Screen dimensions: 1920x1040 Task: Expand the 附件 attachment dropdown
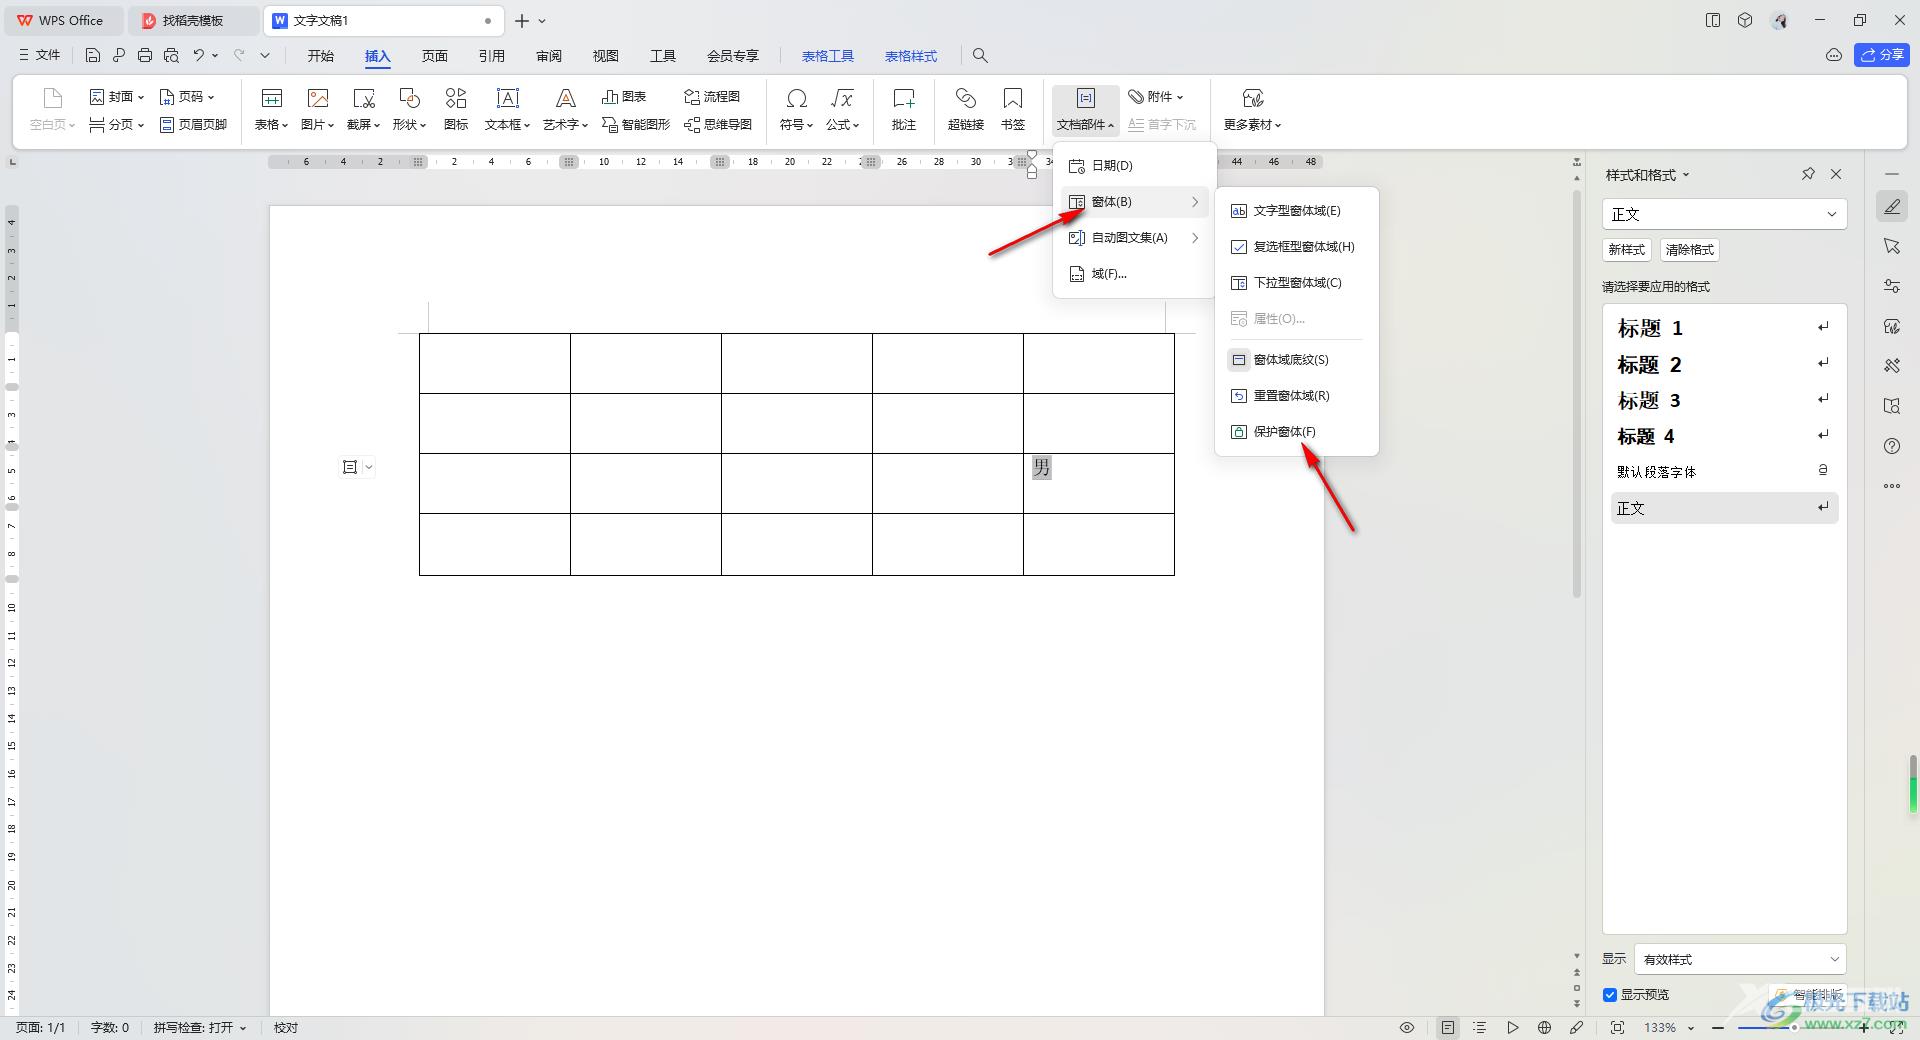[x=1156, y=97]
